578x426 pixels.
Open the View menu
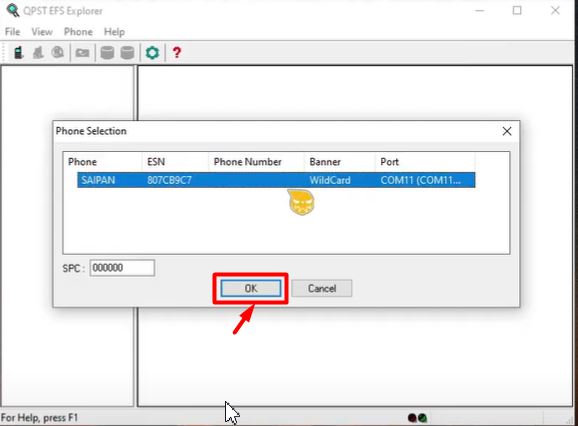pyautogui.click(x=42, y=32)
